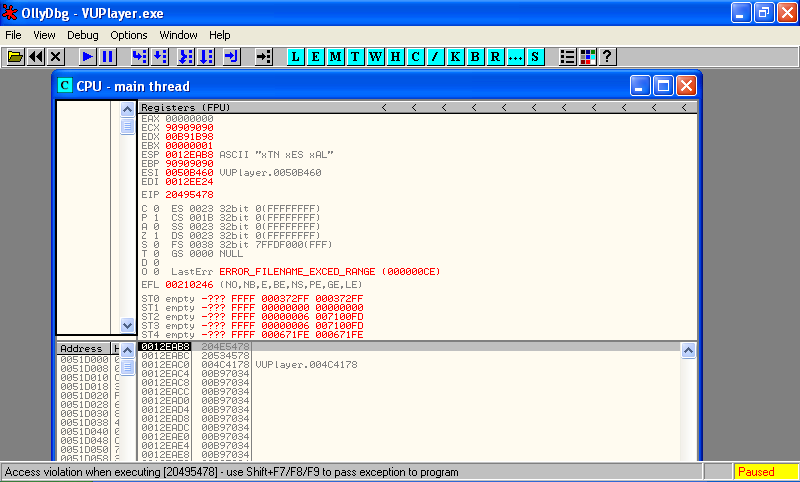
Task: Click the Close program X toolbar icon
Action: click(56, 57)
